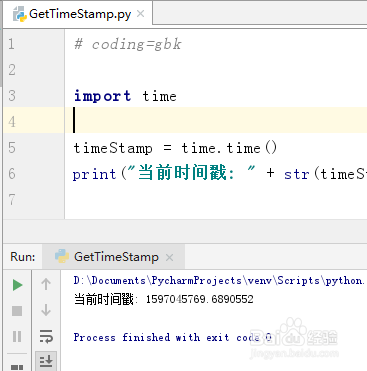Click the 'Run:' panel label
The height and width of the screenshot is (371, 367).
tap(23, 257)
